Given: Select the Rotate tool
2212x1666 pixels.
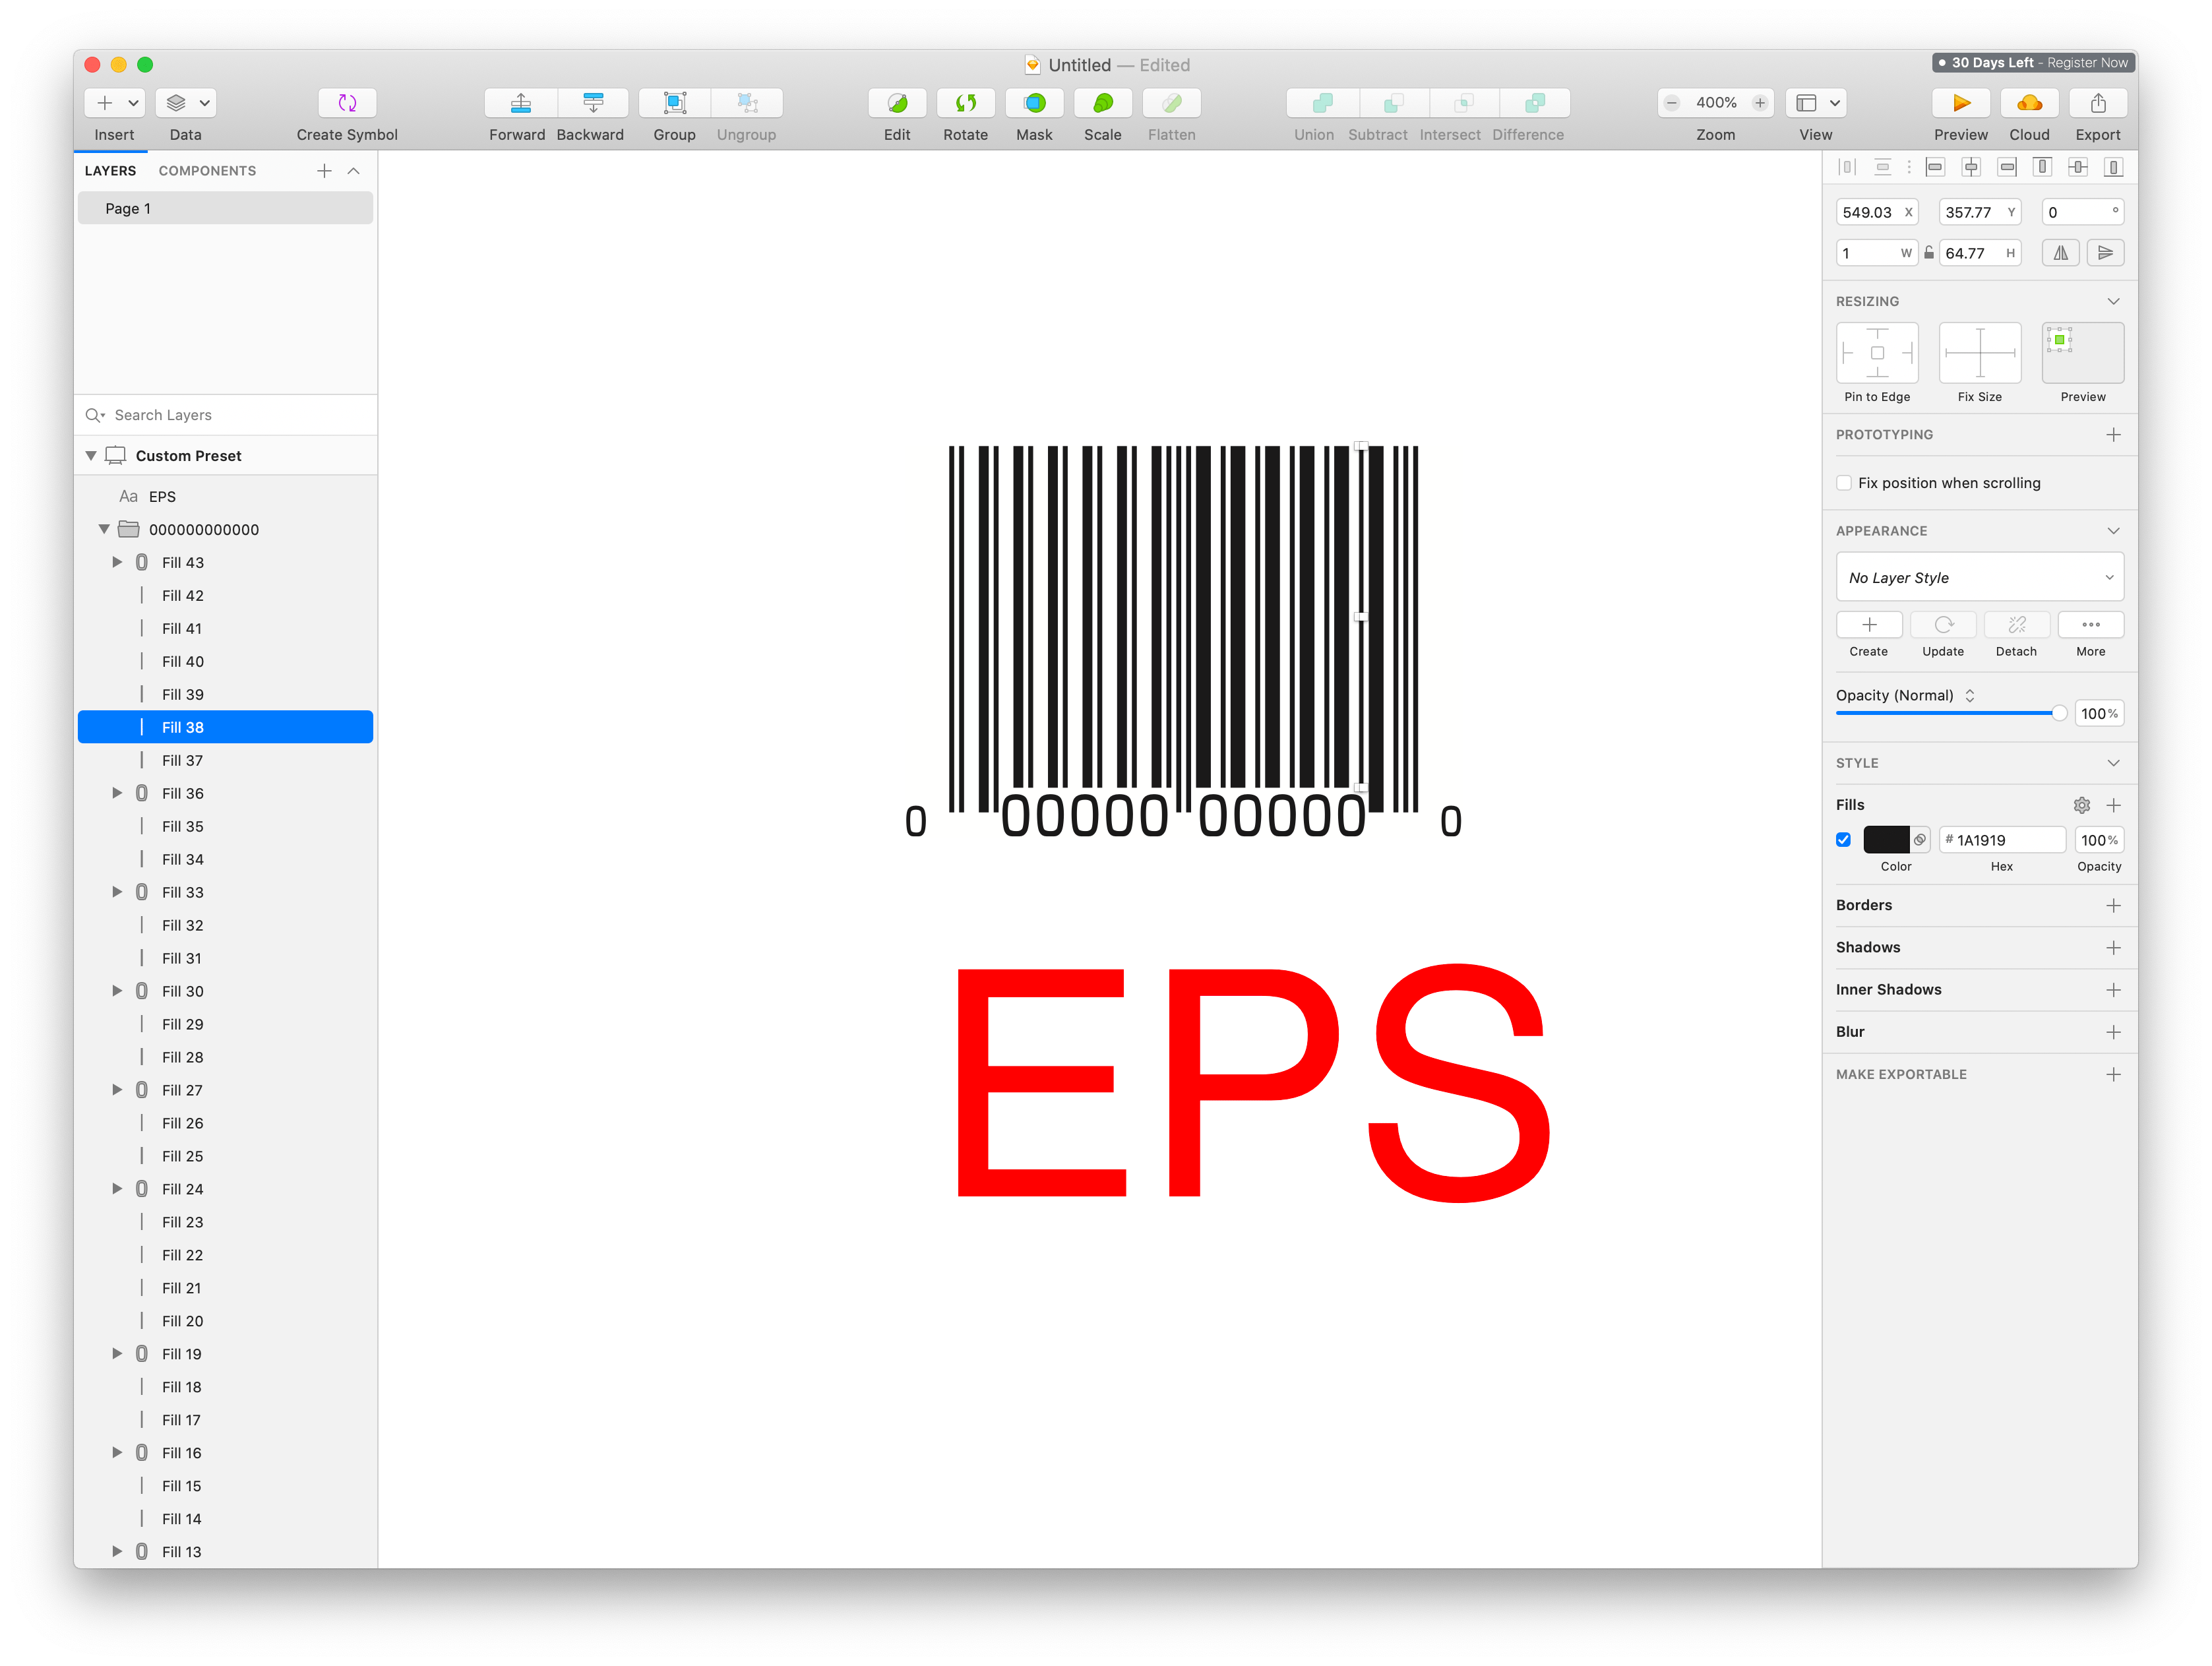Looking at the screenshot, I should pos(966,103).
